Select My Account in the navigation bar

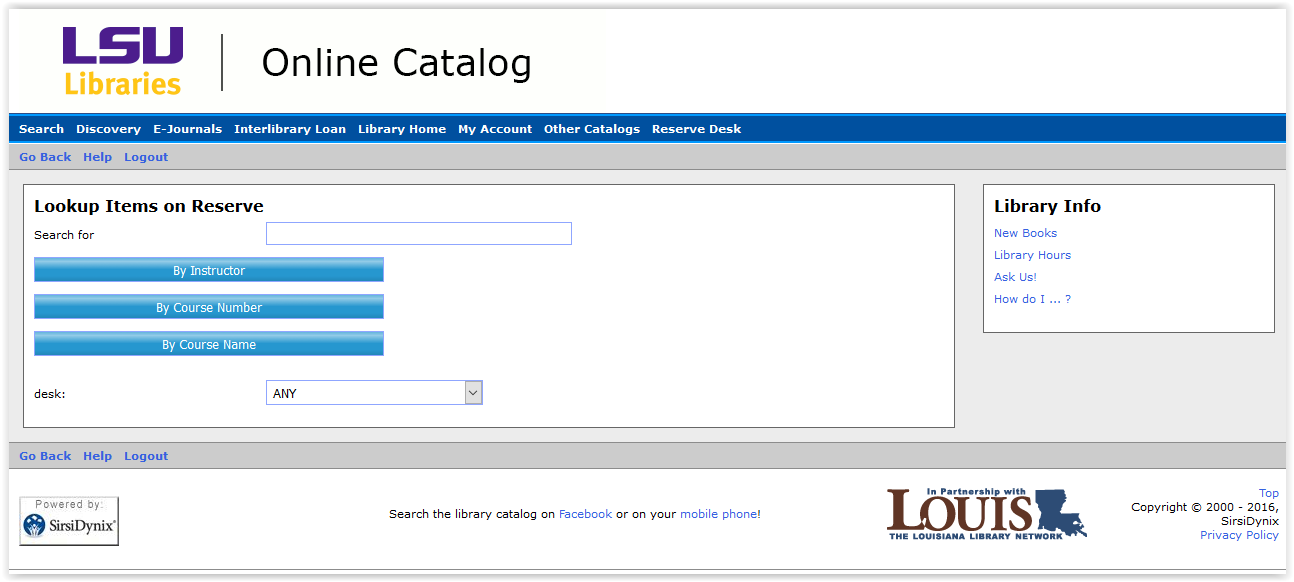click(495, 129)
